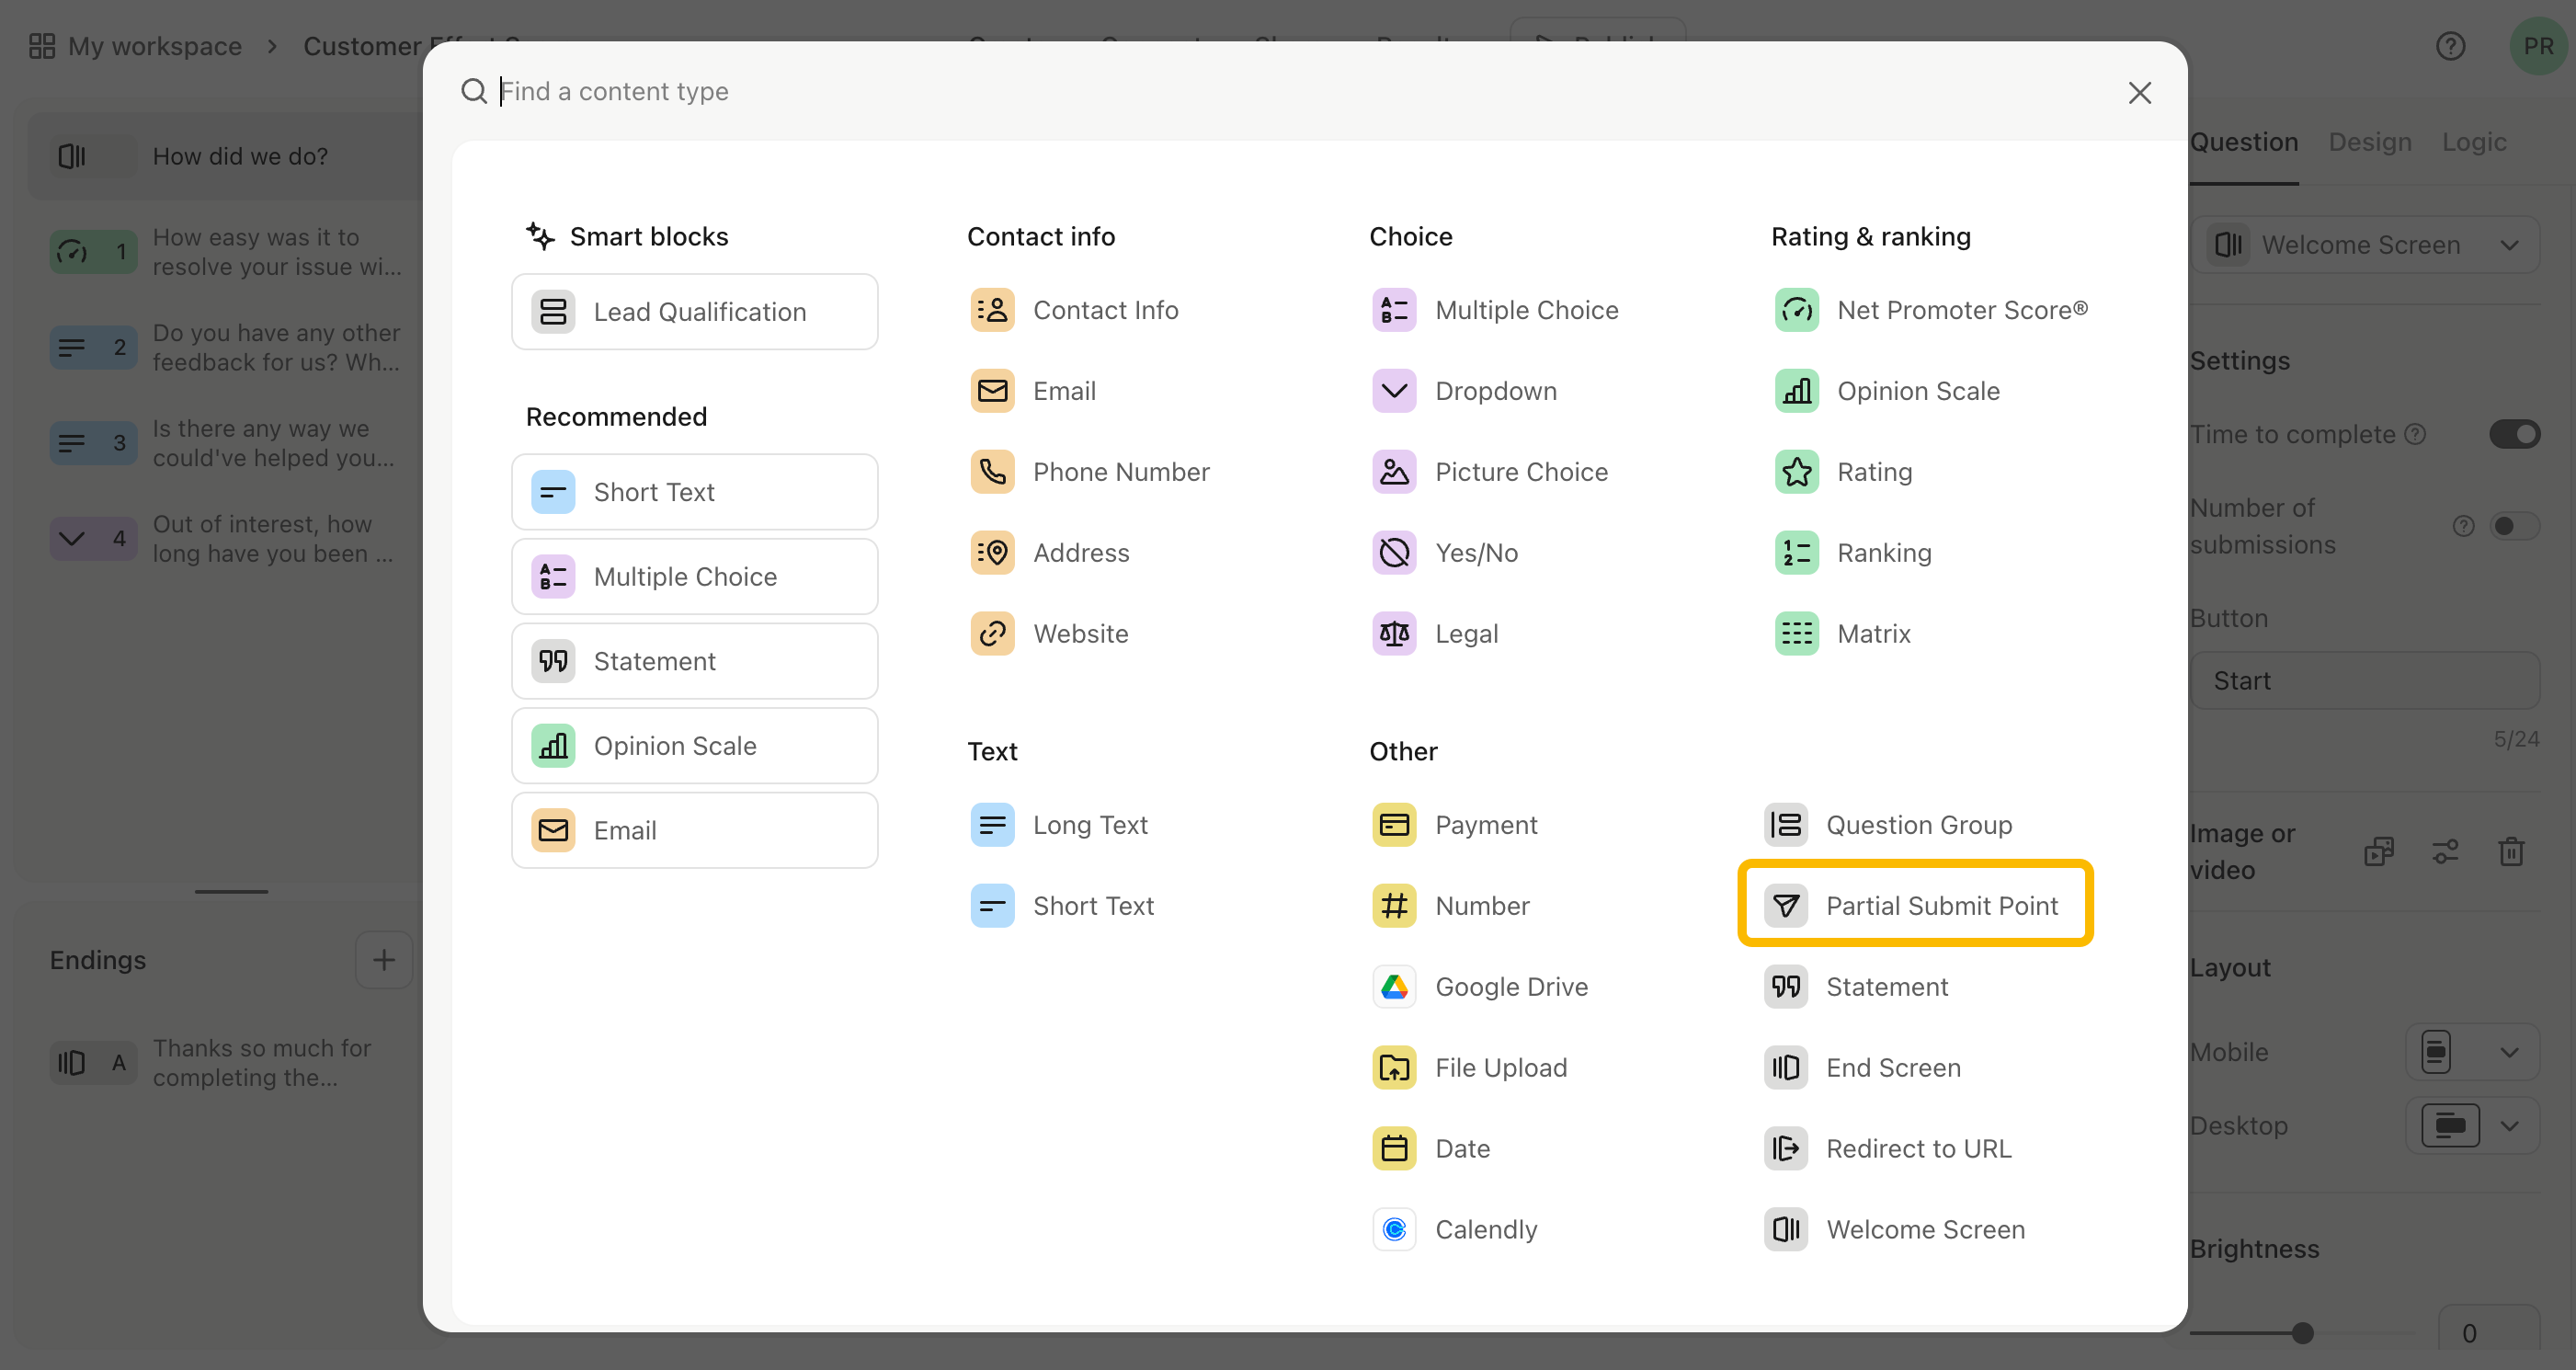This screenshot has width=2576, height=1370.
Task: Open the Logic tab
Action: tap(2473, 142)
